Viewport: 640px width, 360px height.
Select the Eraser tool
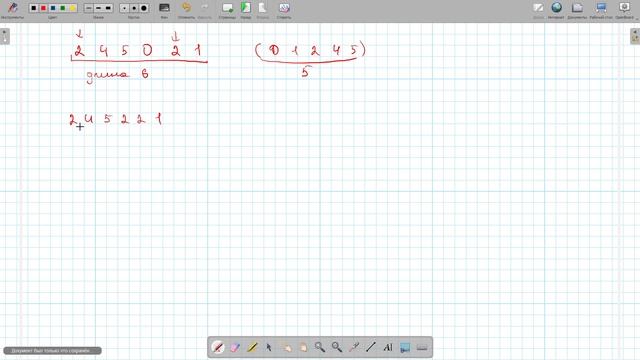[x=235, y=347]
